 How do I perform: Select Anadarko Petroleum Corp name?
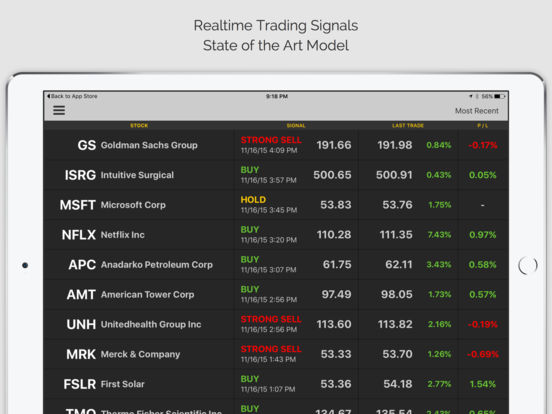click(157, 265)
